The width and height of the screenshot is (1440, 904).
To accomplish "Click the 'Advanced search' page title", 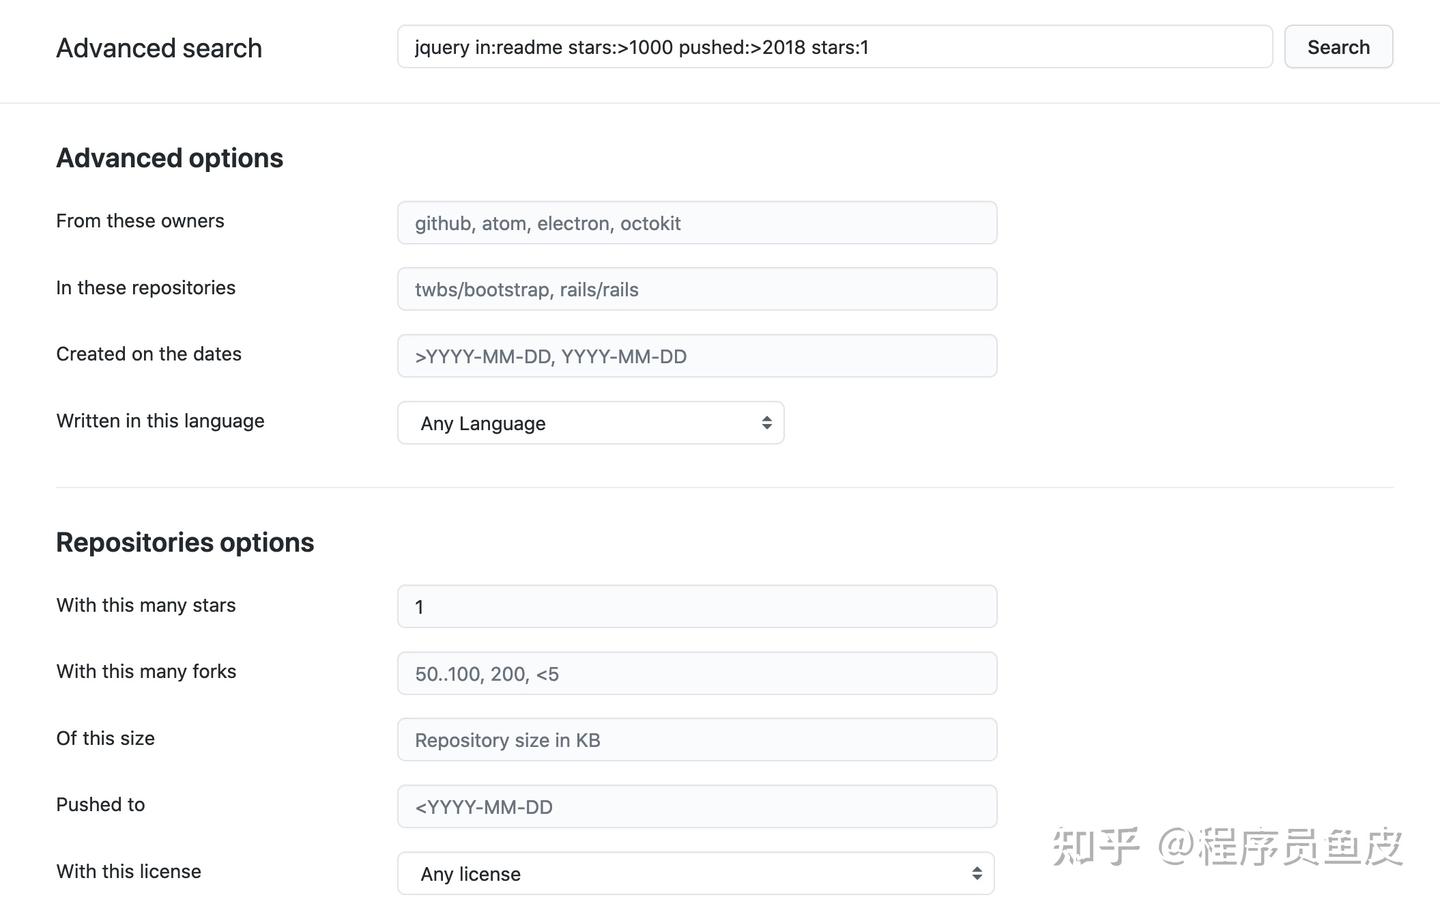I will [159, 48].
